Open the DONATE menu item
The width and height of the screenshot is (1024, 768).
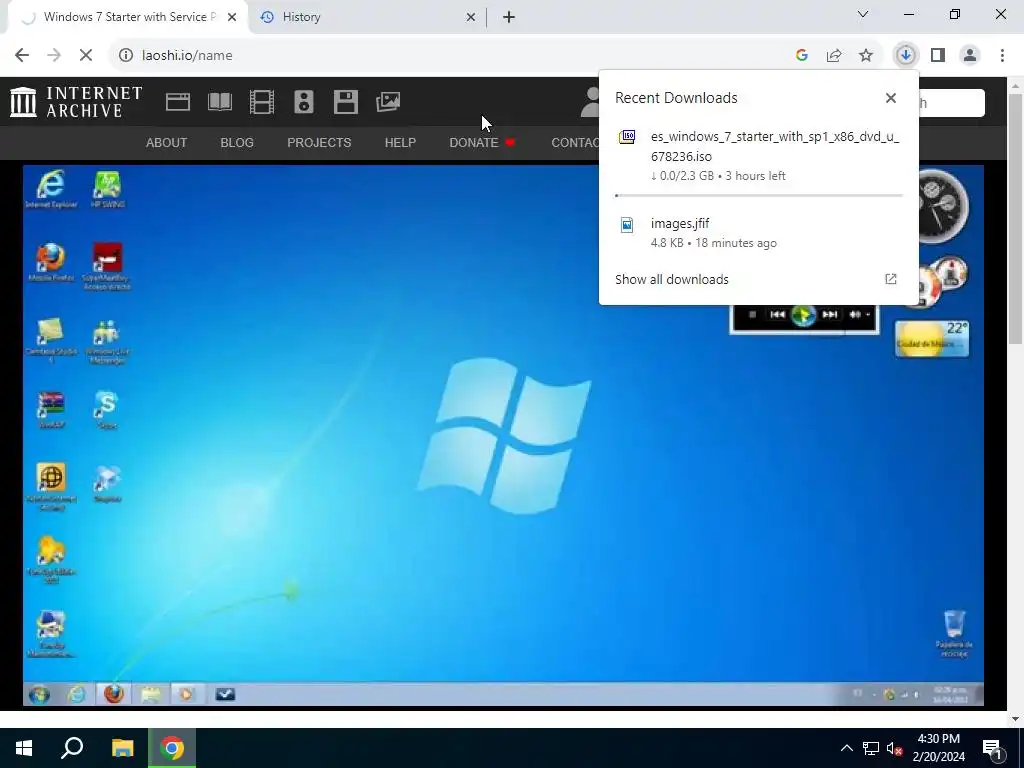(482, 142)
